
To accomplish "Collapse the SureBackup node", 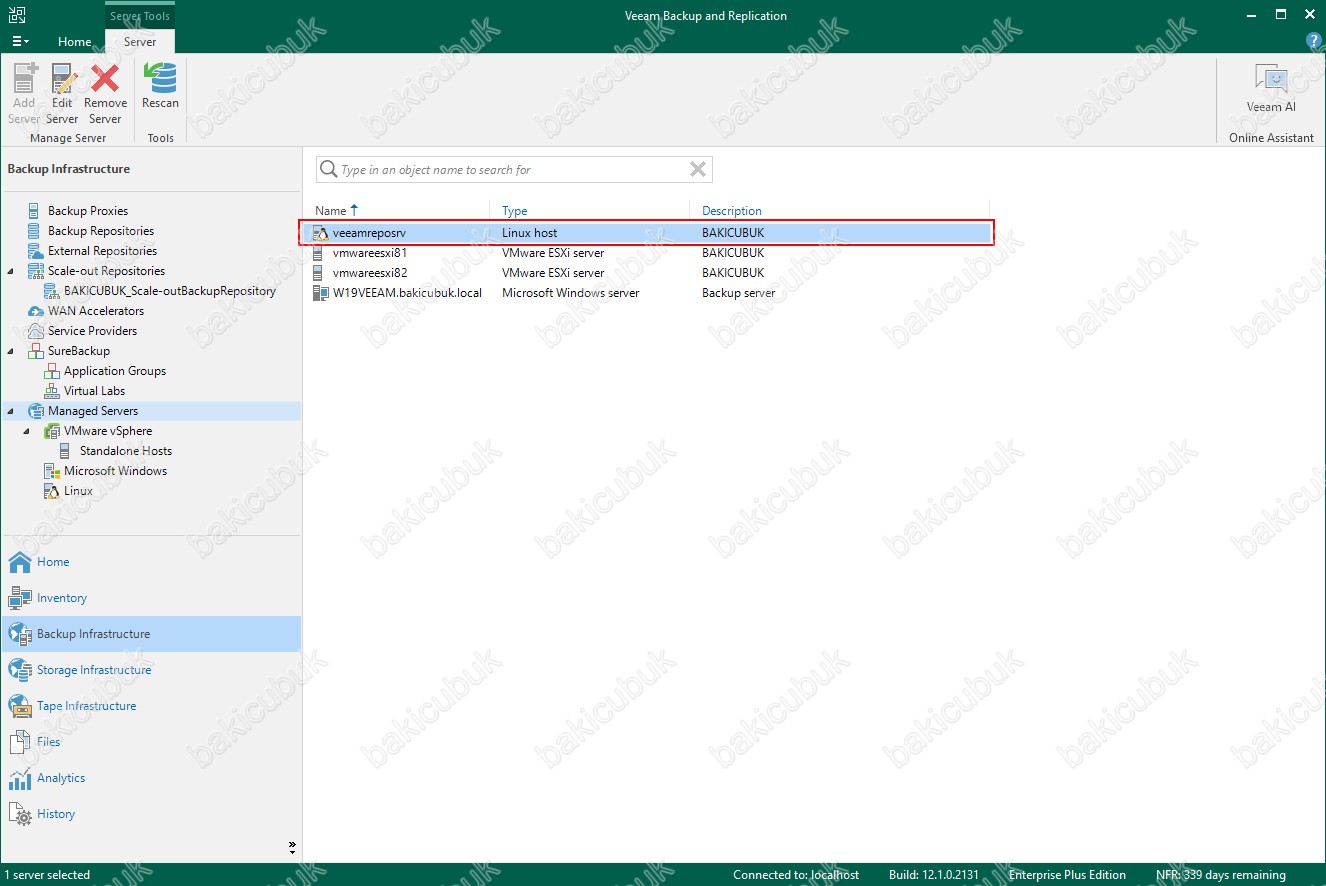I will 11,351.
